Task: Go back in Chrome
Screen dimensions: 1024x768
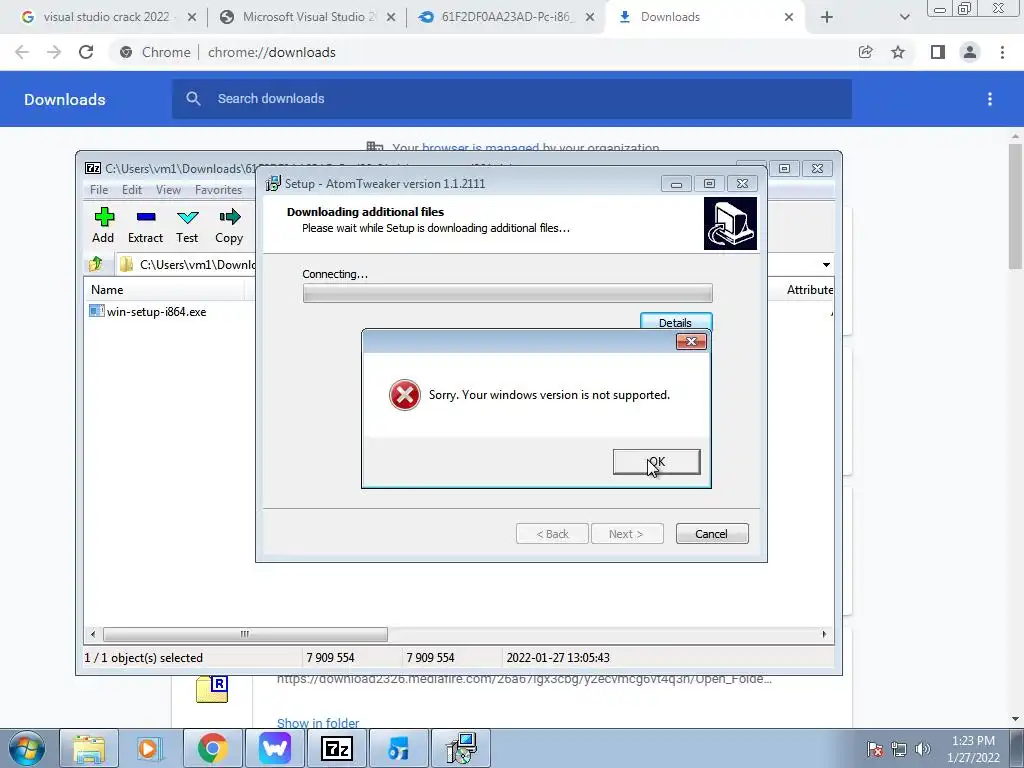Action: coord(22,52)
